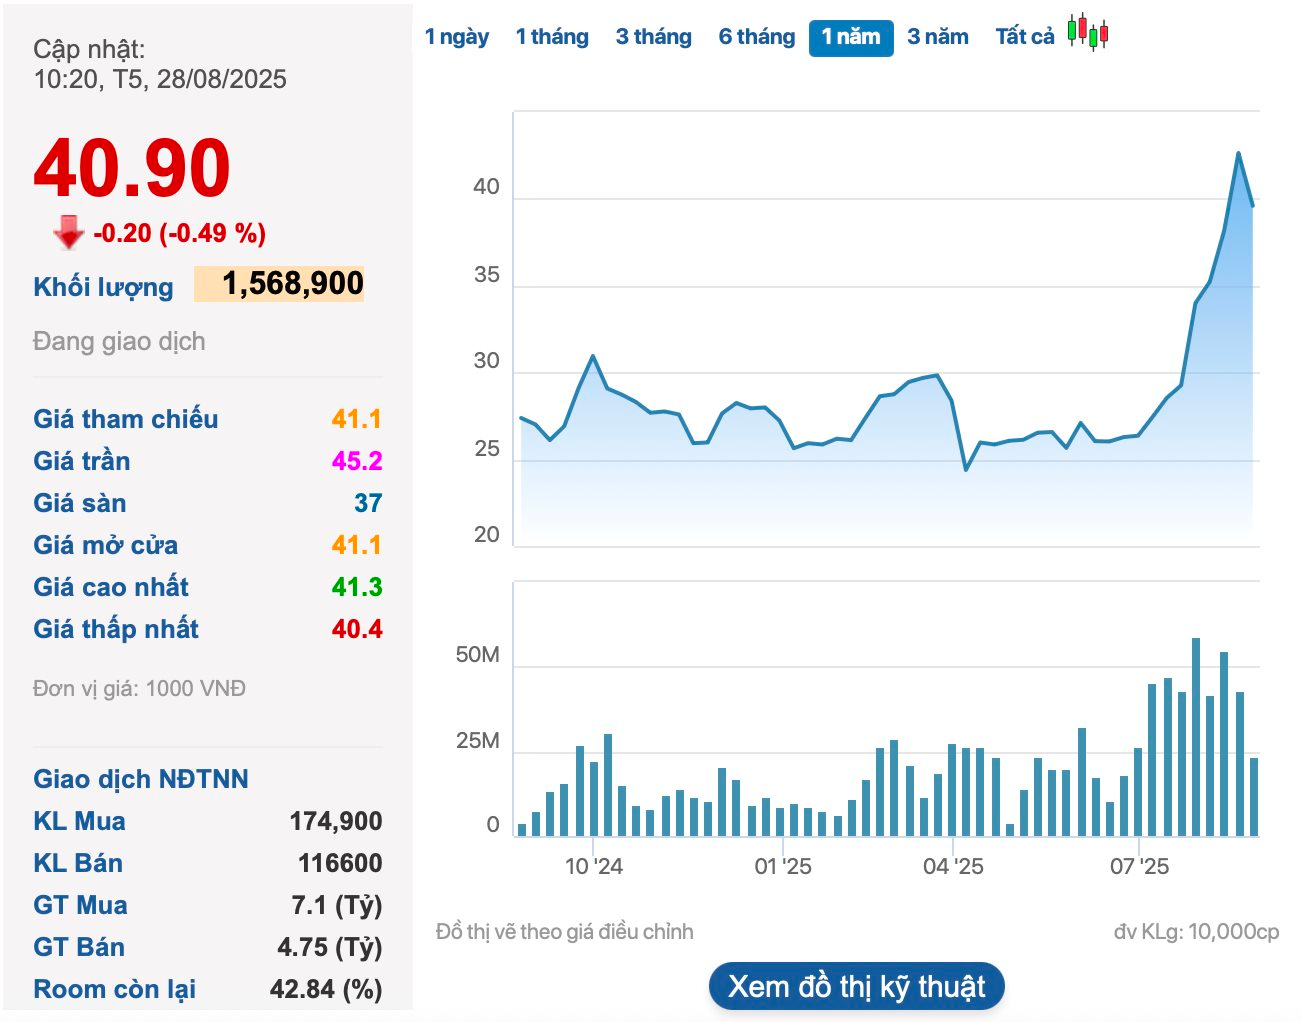
Task: Select the Tất cả time range
Action: pos(1024,37)
